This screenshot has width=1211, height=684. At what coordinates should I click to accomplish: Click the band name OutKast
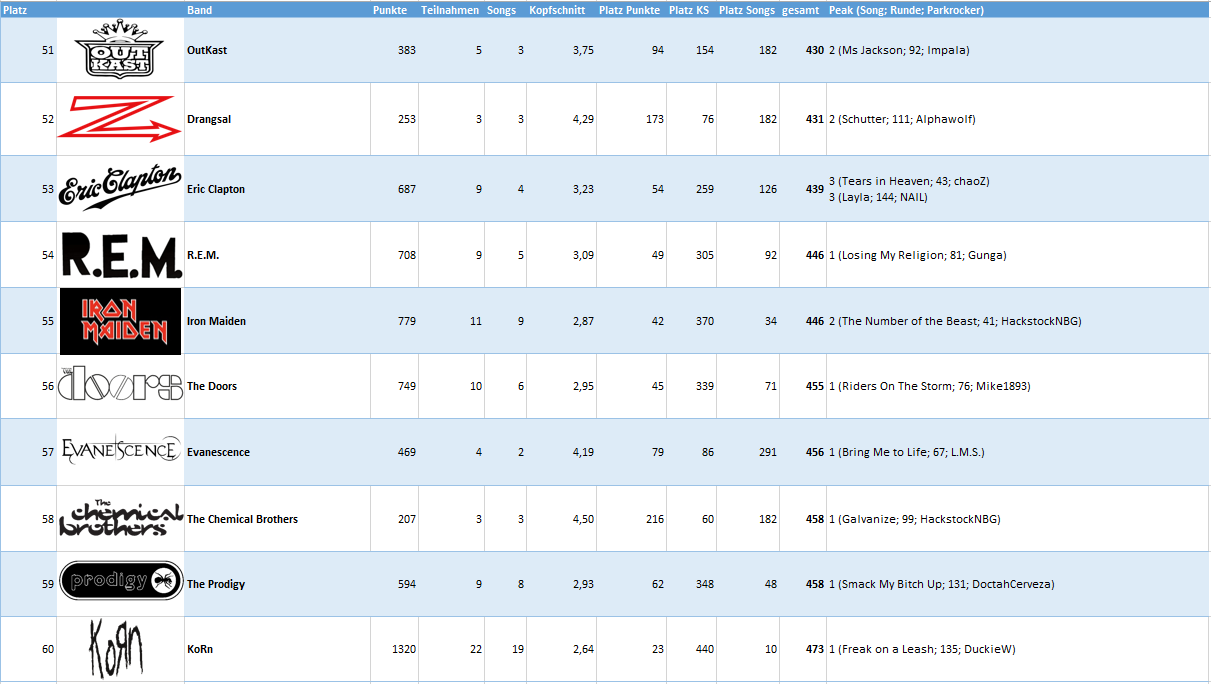coord(207,50)
